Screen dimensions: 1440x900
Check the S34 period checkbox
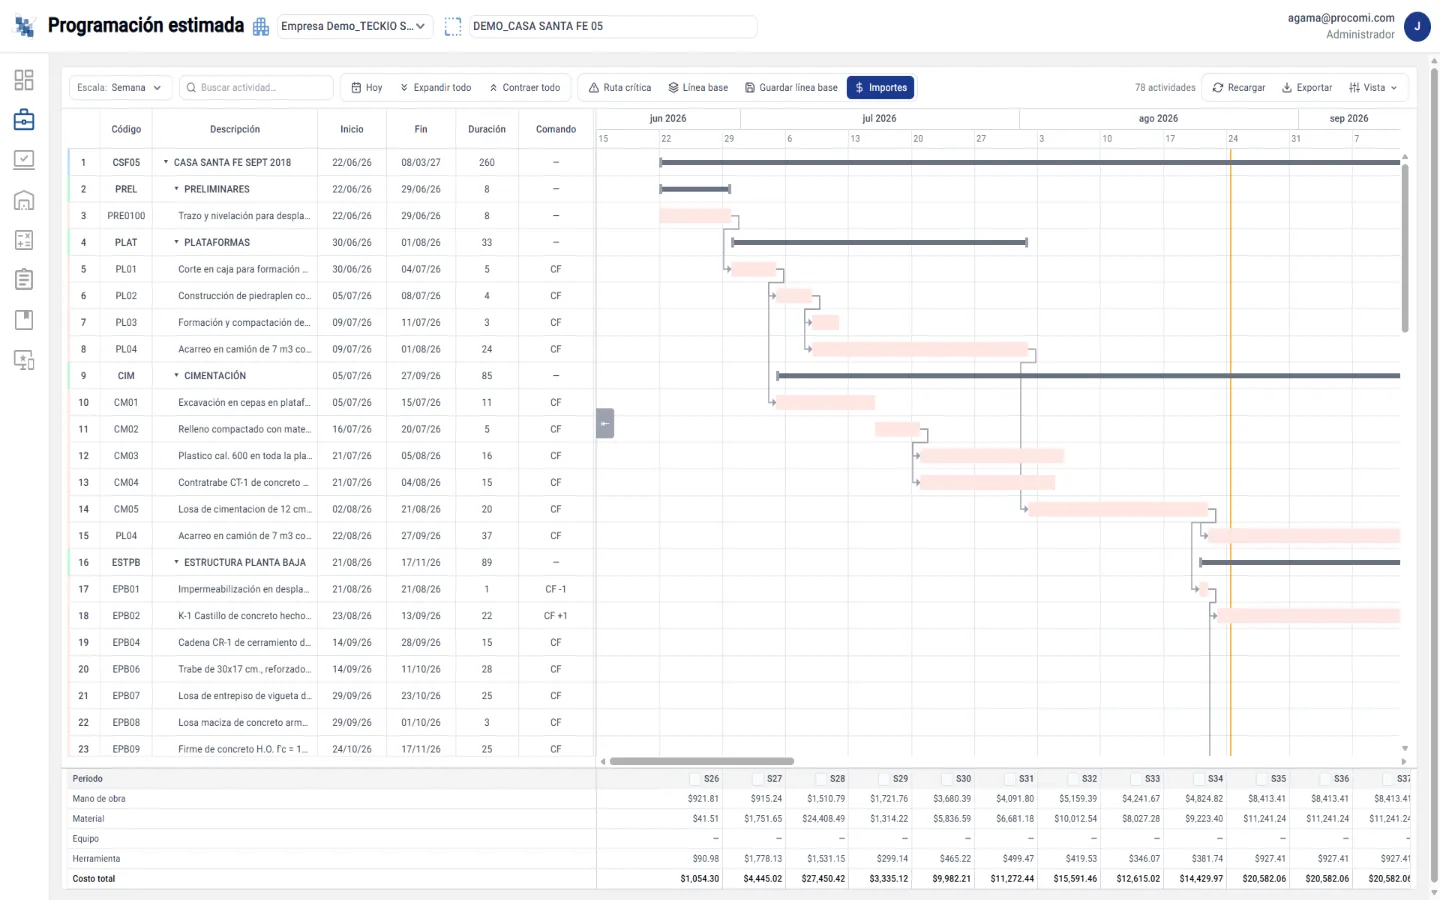click(1200, 779)
